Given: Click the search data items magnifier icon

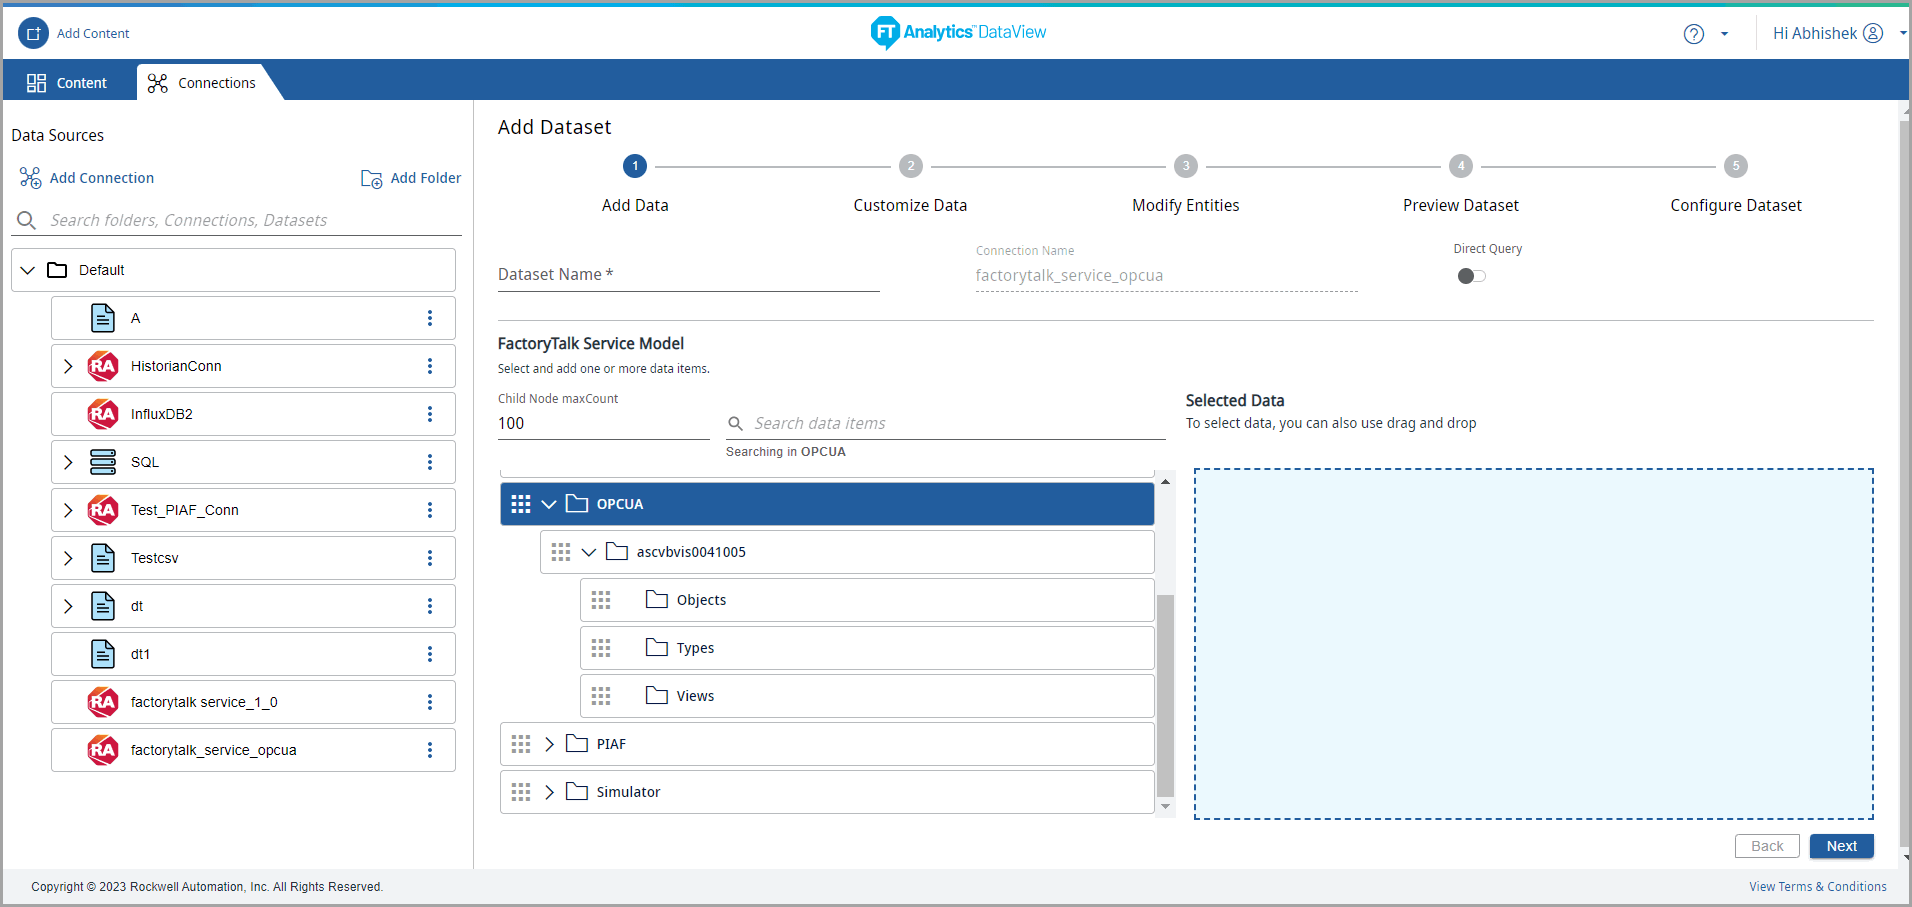Looking at the screenshot, I should (x=735, y=423).
